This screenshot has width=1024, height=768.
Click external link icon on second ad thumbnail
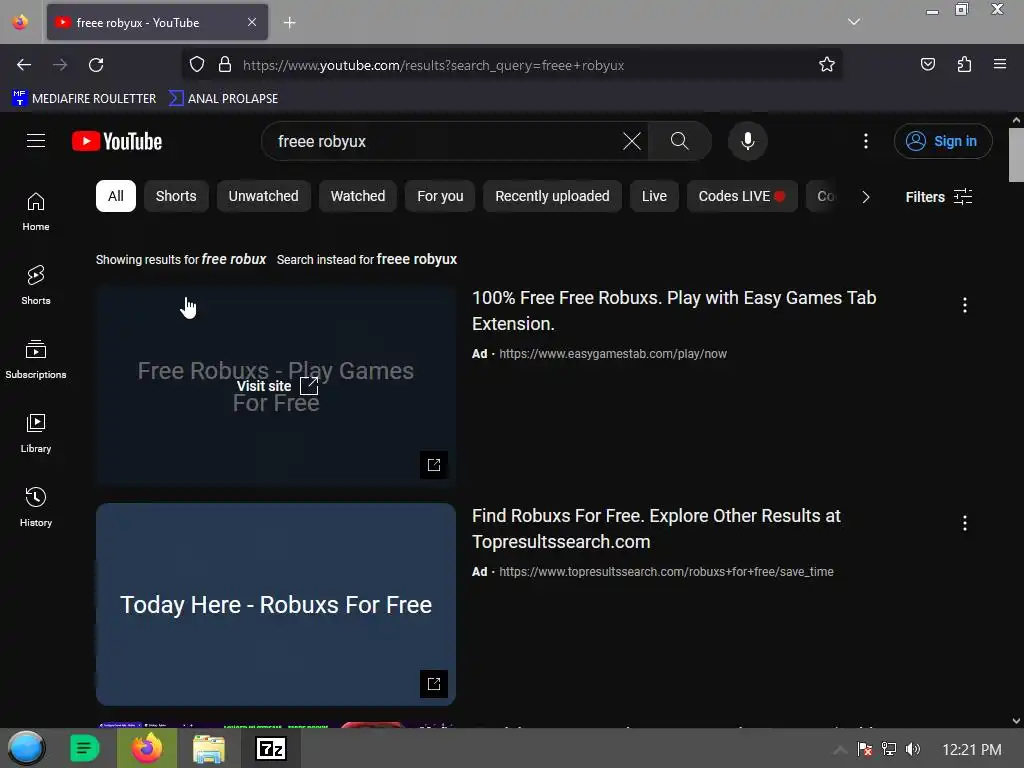pyautogui.click(x=434, y=684)
